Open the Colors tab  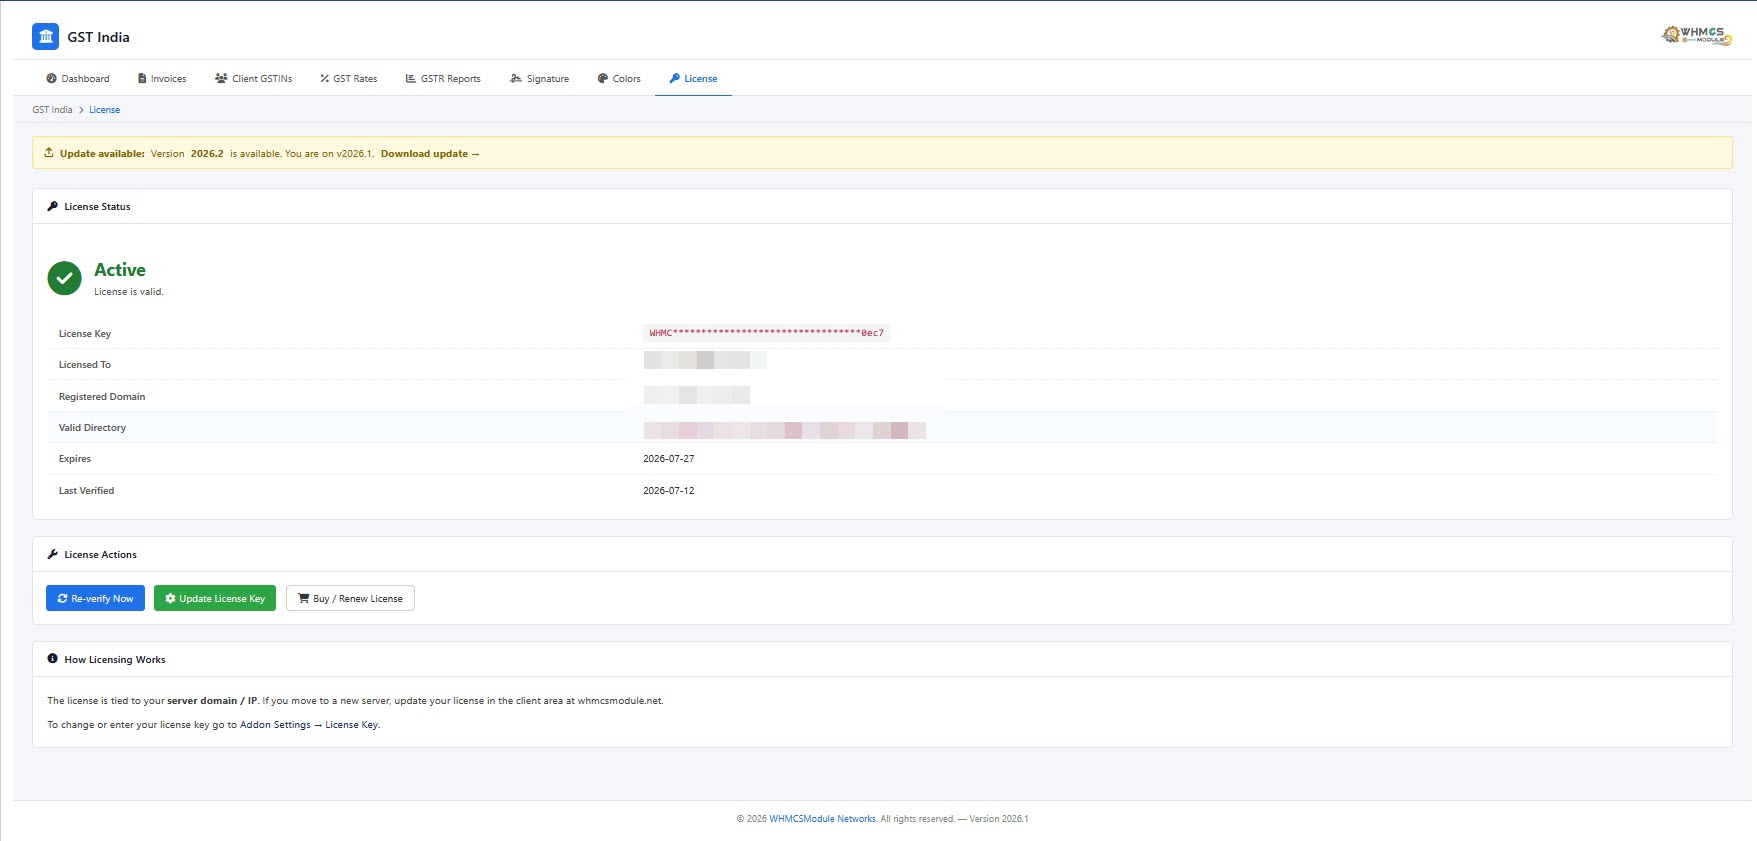(619, 78)
